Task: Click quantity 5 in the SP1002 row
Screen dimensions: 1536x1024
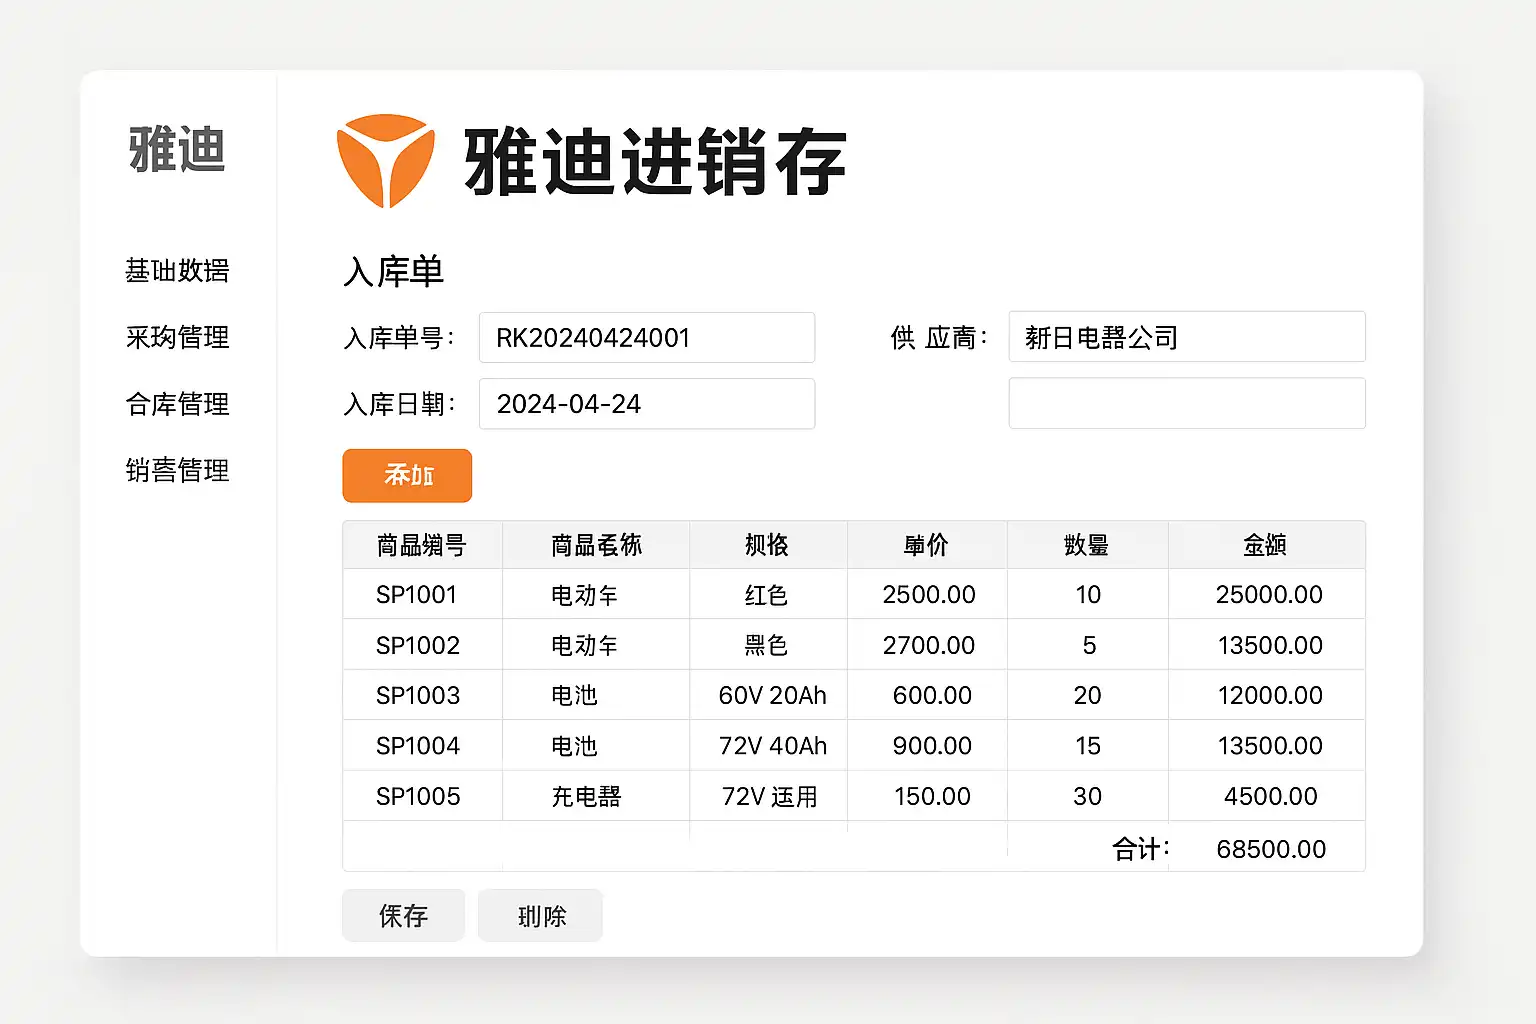Action: (x=1089, y=645)
